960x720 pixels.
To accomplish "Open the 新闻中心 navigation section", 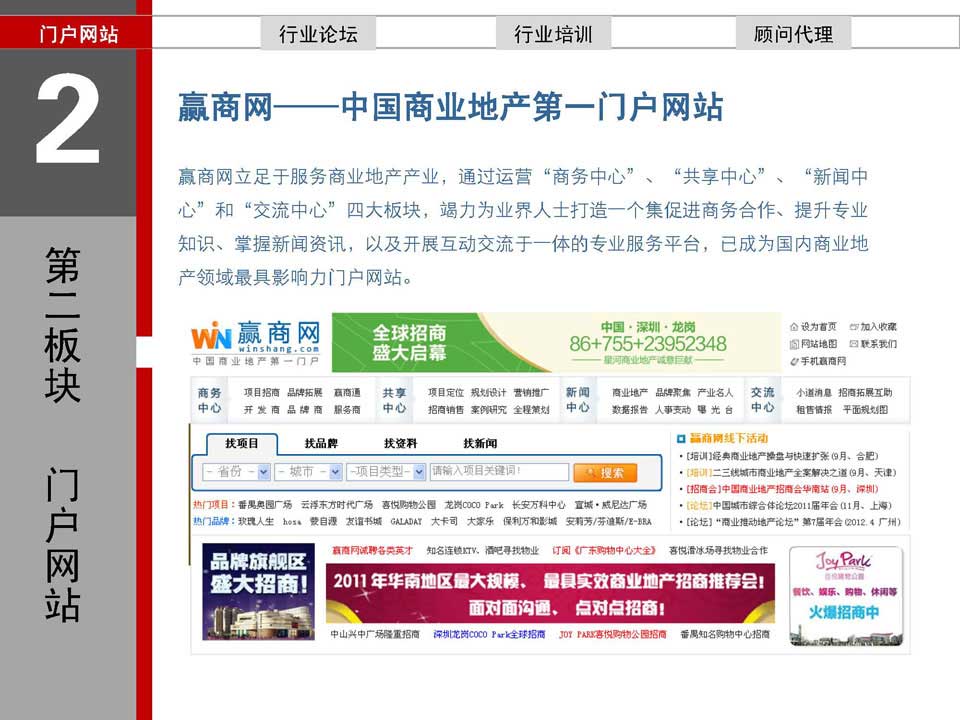I will [x=577, y=400].
